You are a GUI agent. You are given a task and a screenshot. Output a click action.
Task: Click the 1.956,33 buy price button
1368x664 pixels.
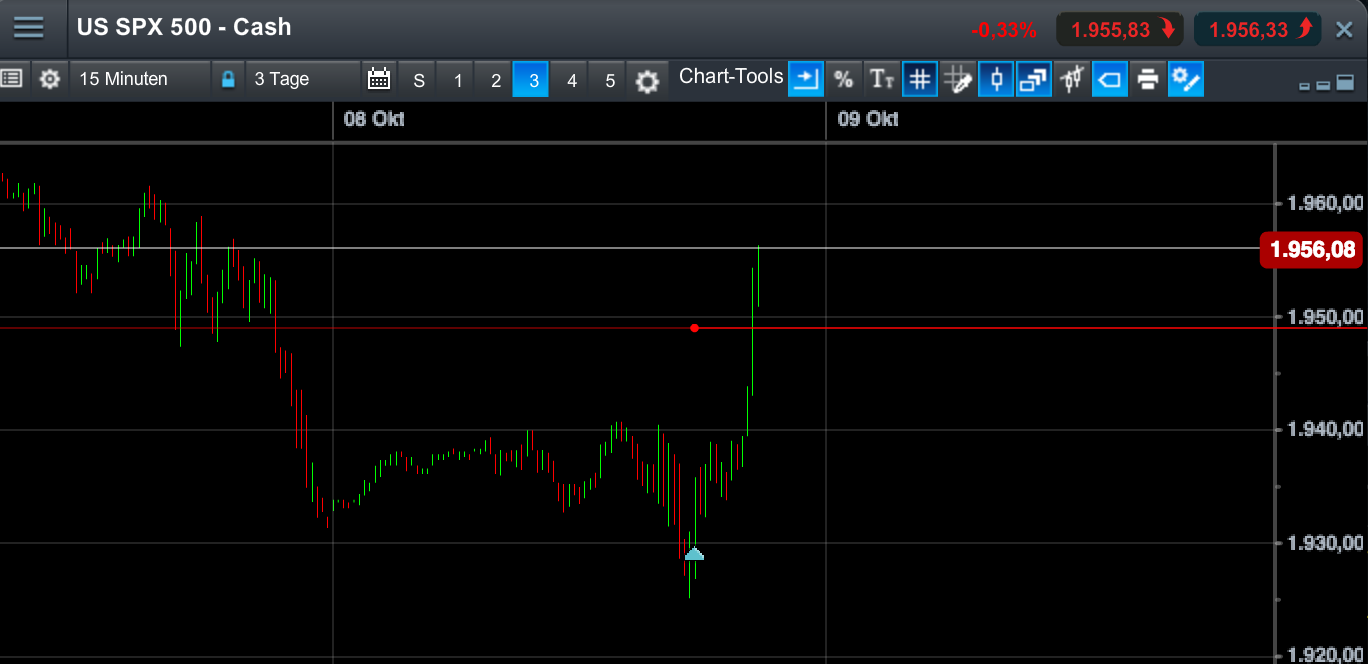click(x=1257, y=28)
